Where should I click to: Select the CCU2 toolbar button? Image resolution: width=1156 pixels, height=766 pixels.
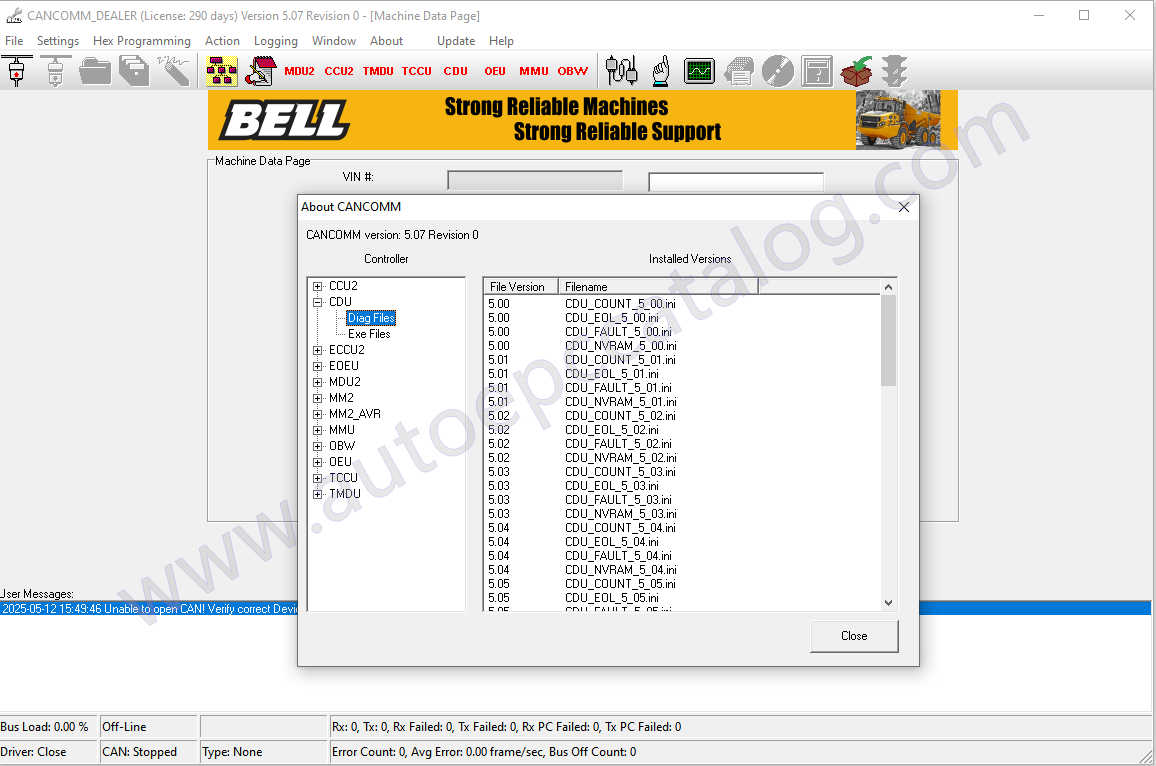point(339,72)
